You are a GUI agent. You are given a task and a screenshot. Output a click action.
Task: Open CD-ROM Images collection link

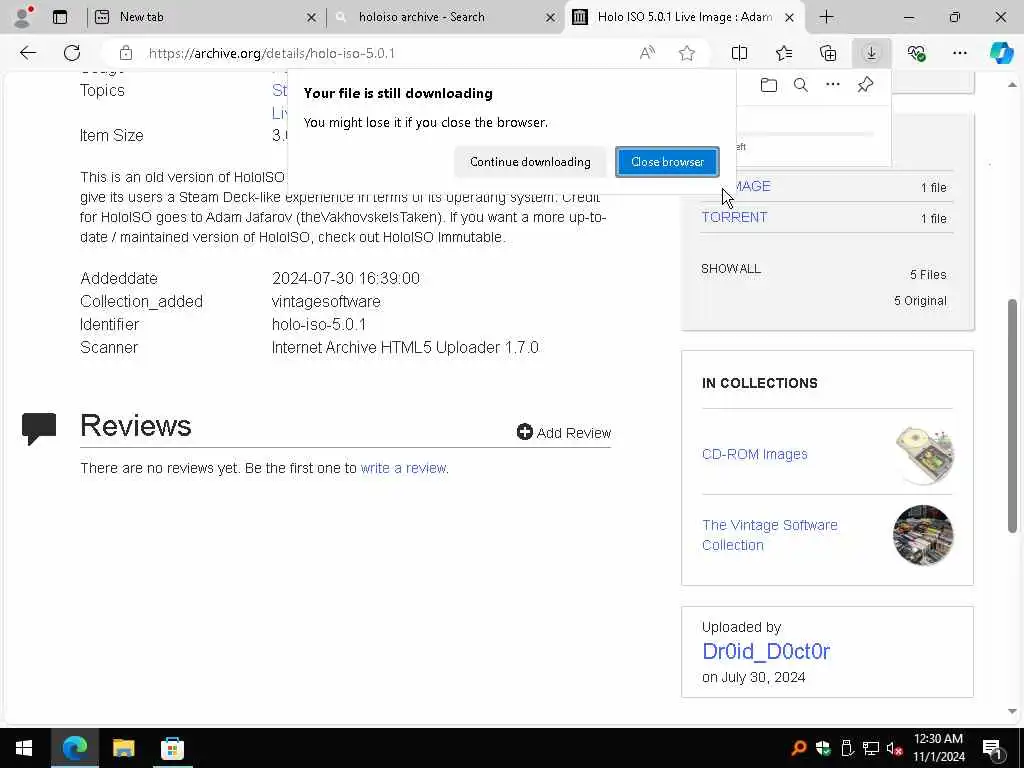754,455
